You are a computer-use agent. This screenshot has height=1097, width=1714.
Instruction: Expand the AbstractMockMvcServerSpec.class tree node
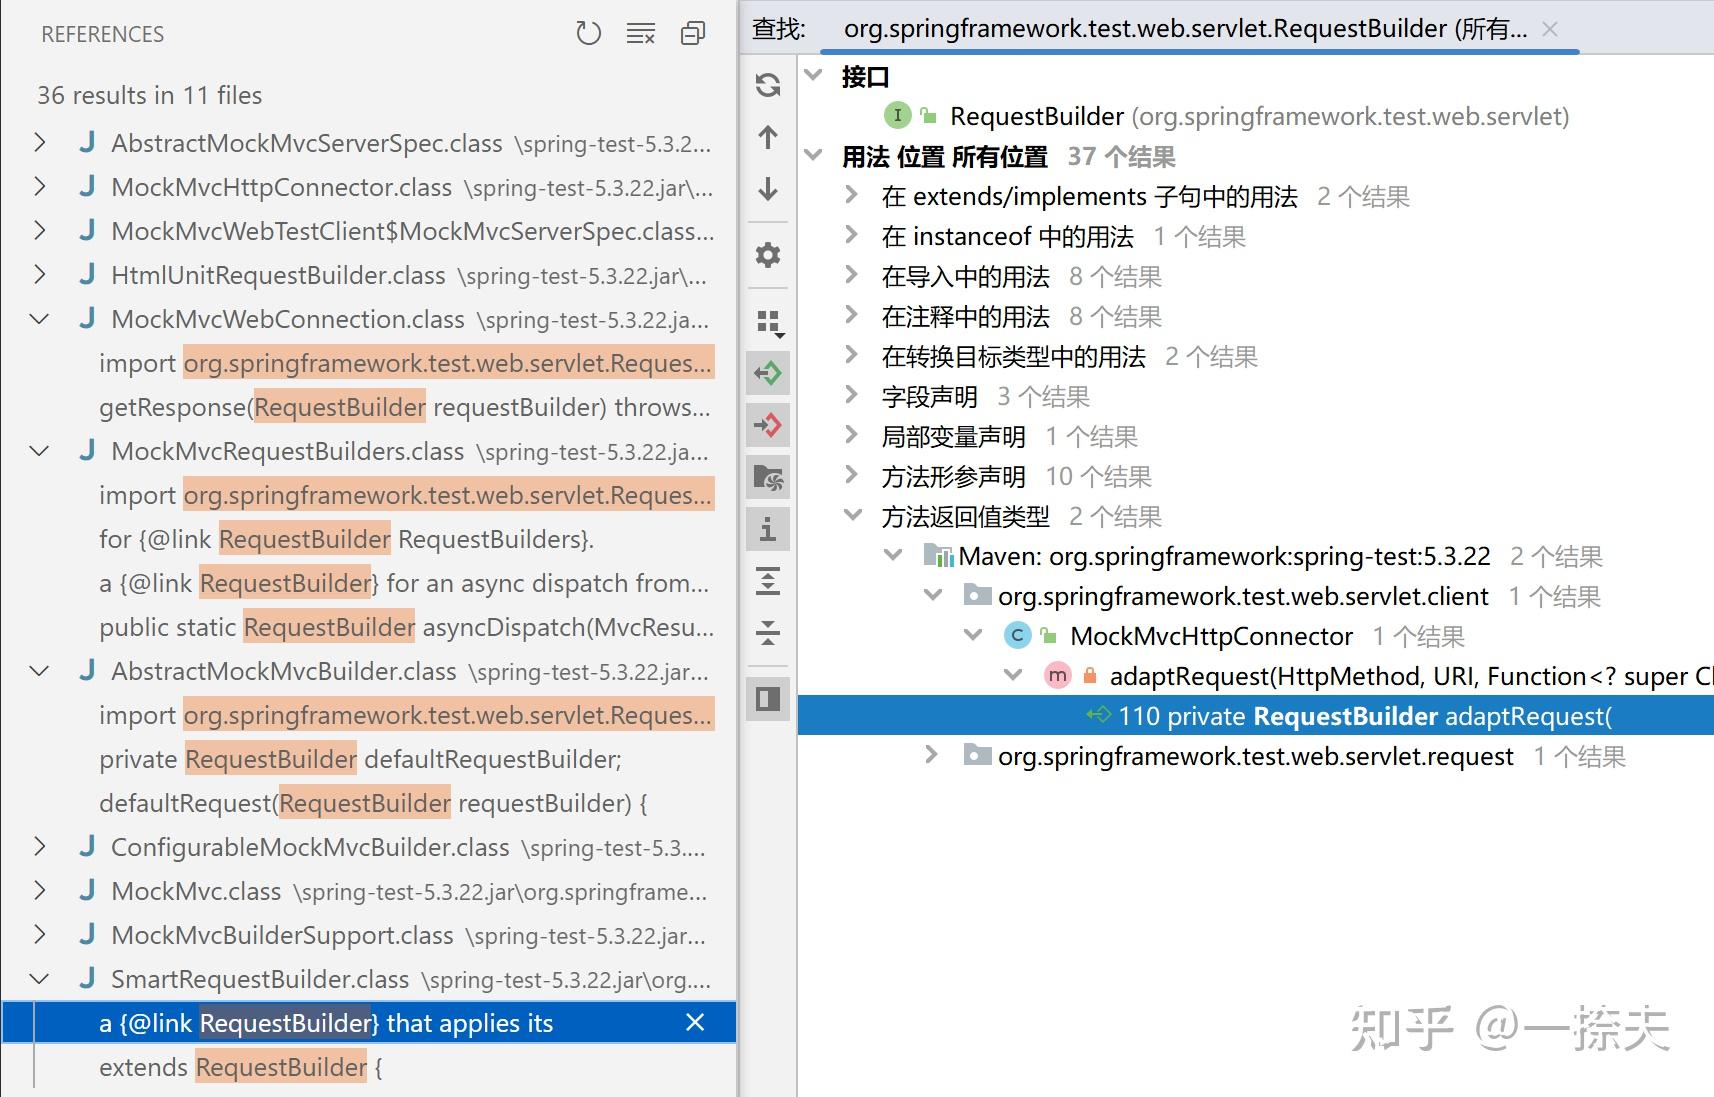coord(39,143)
